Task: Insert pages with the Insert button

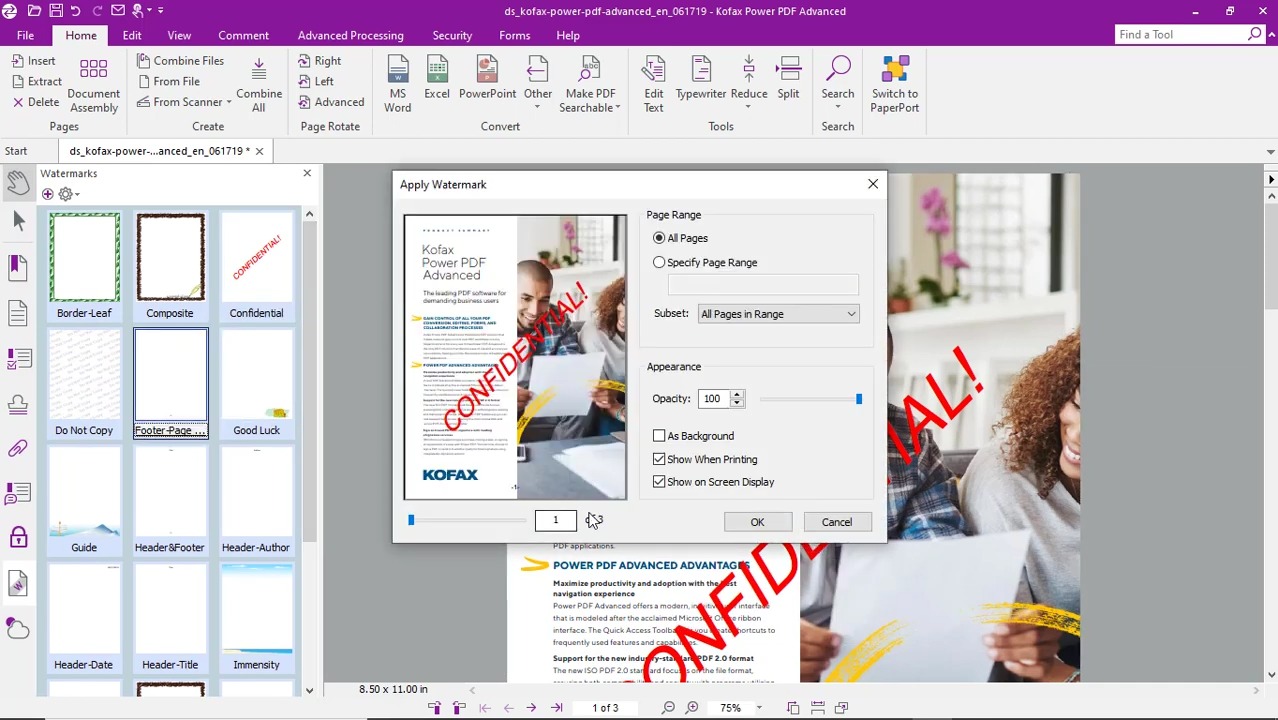Action: 35,61
